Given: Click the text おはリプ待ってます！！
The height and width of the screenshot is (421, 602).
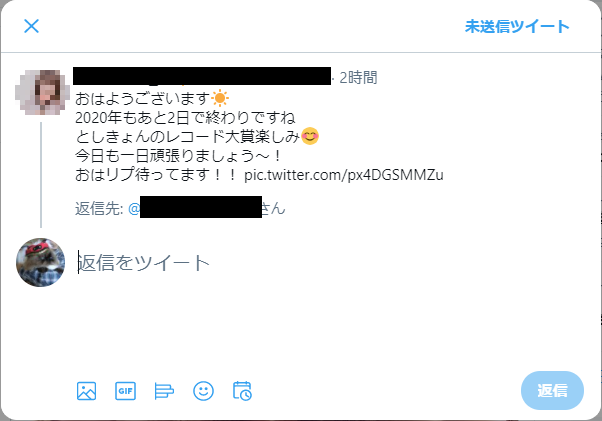Looking at the screenshot, I should point(156,175).
